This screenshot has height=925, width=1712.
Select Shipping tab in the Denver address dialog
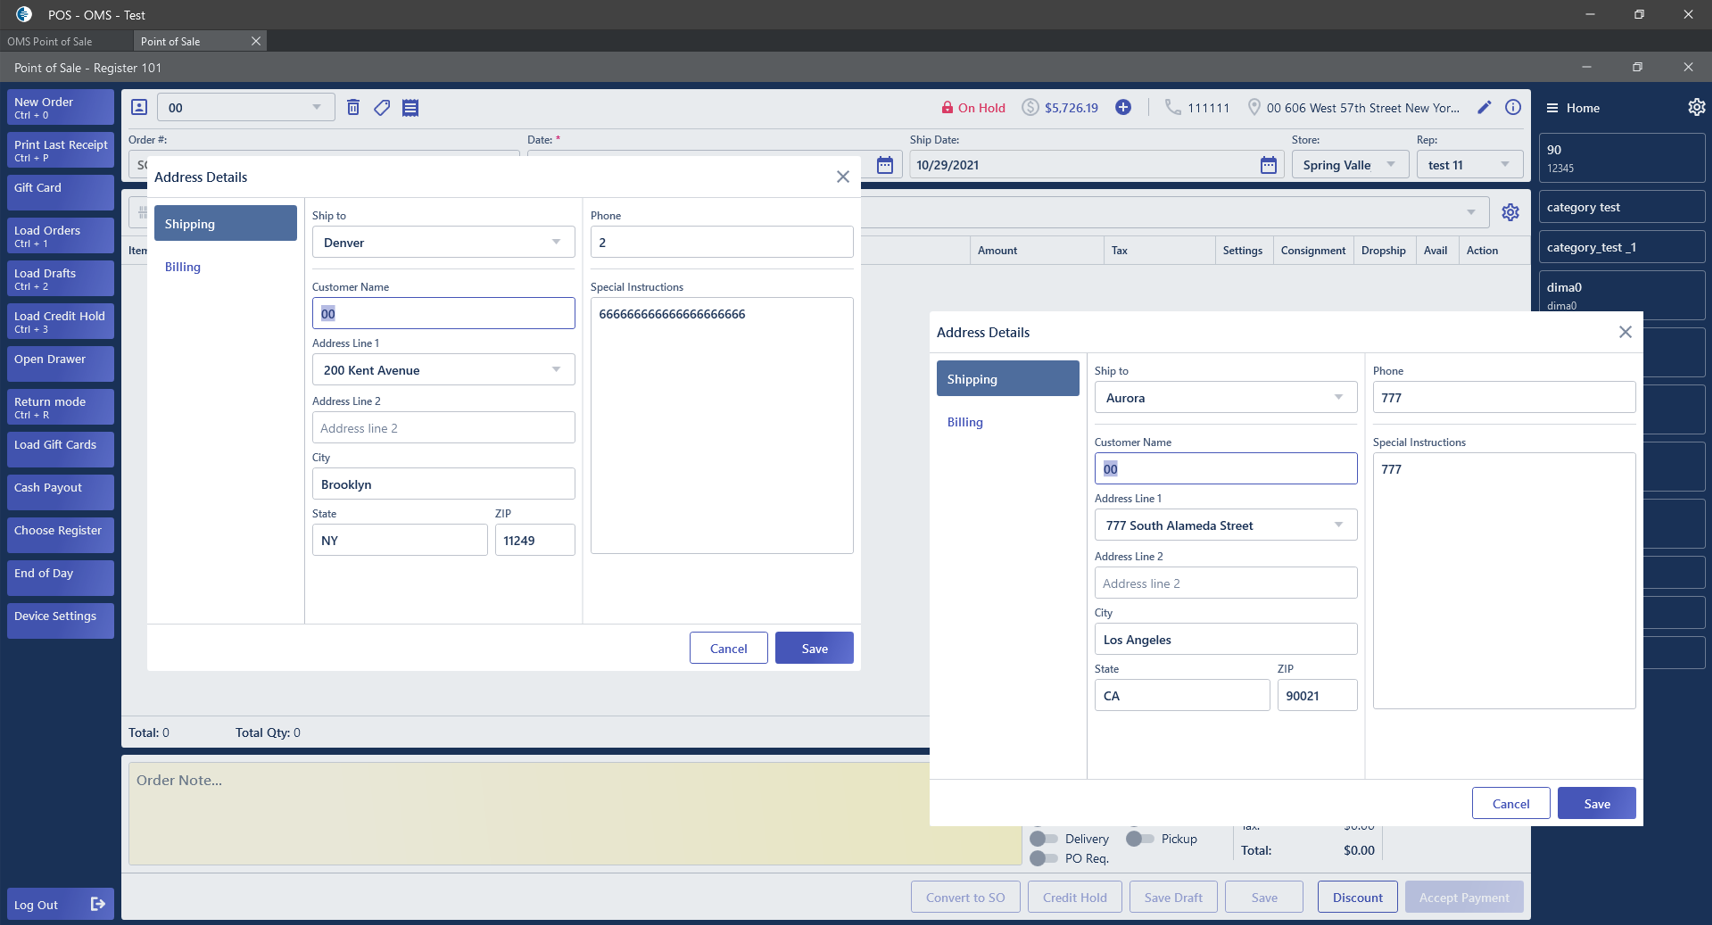225,224
